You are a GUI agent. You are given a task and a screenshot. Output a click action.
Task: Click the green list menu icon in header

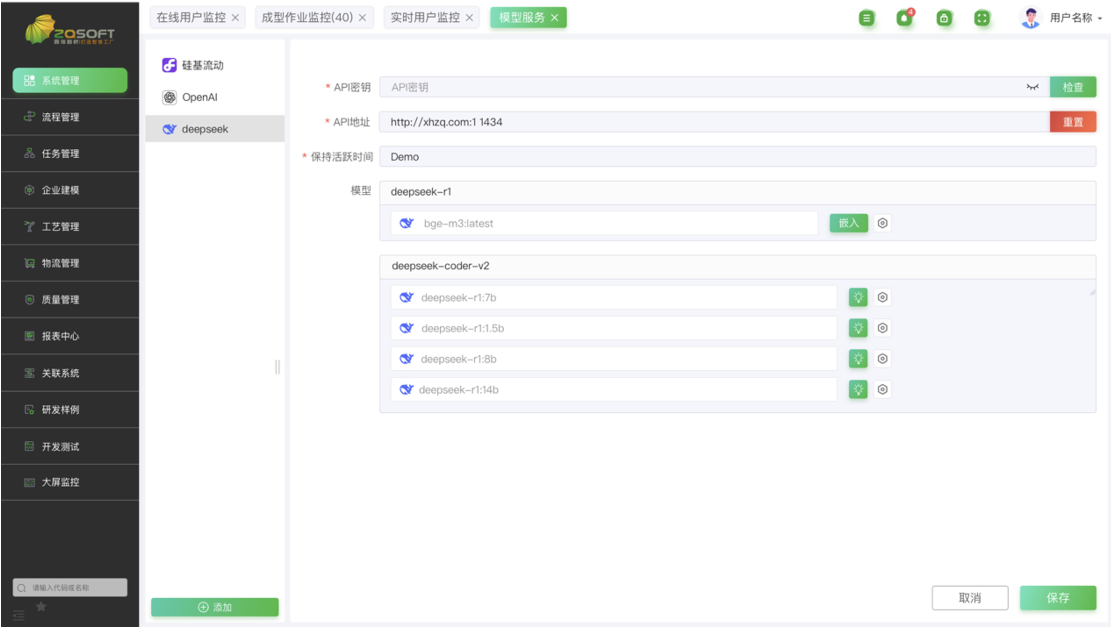pos(867,18)
